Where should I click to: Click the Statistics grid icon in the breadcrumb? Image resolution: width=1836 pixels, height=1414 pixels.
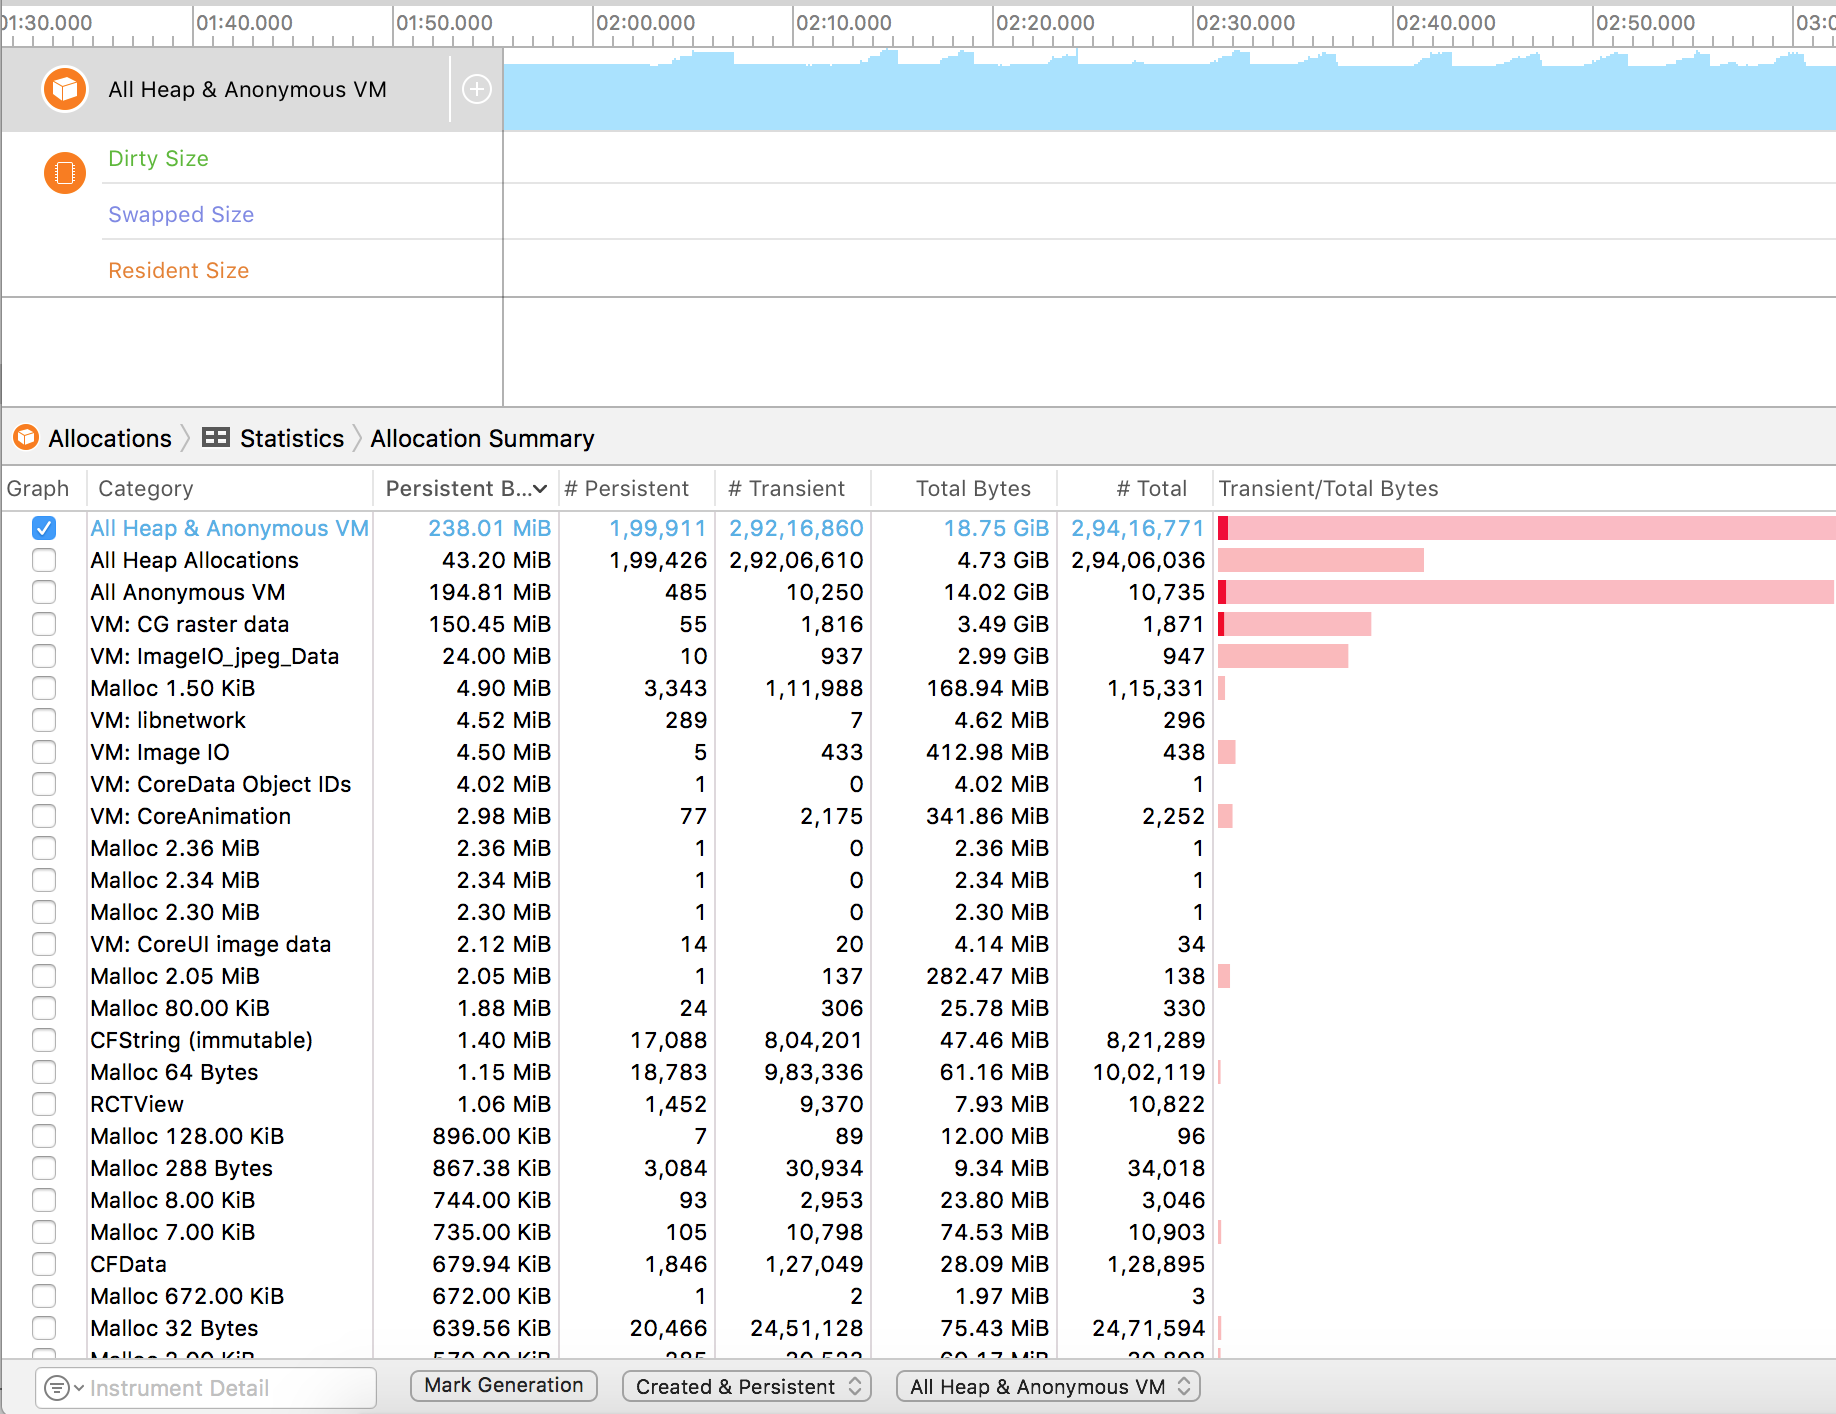[x=215, y=437]
